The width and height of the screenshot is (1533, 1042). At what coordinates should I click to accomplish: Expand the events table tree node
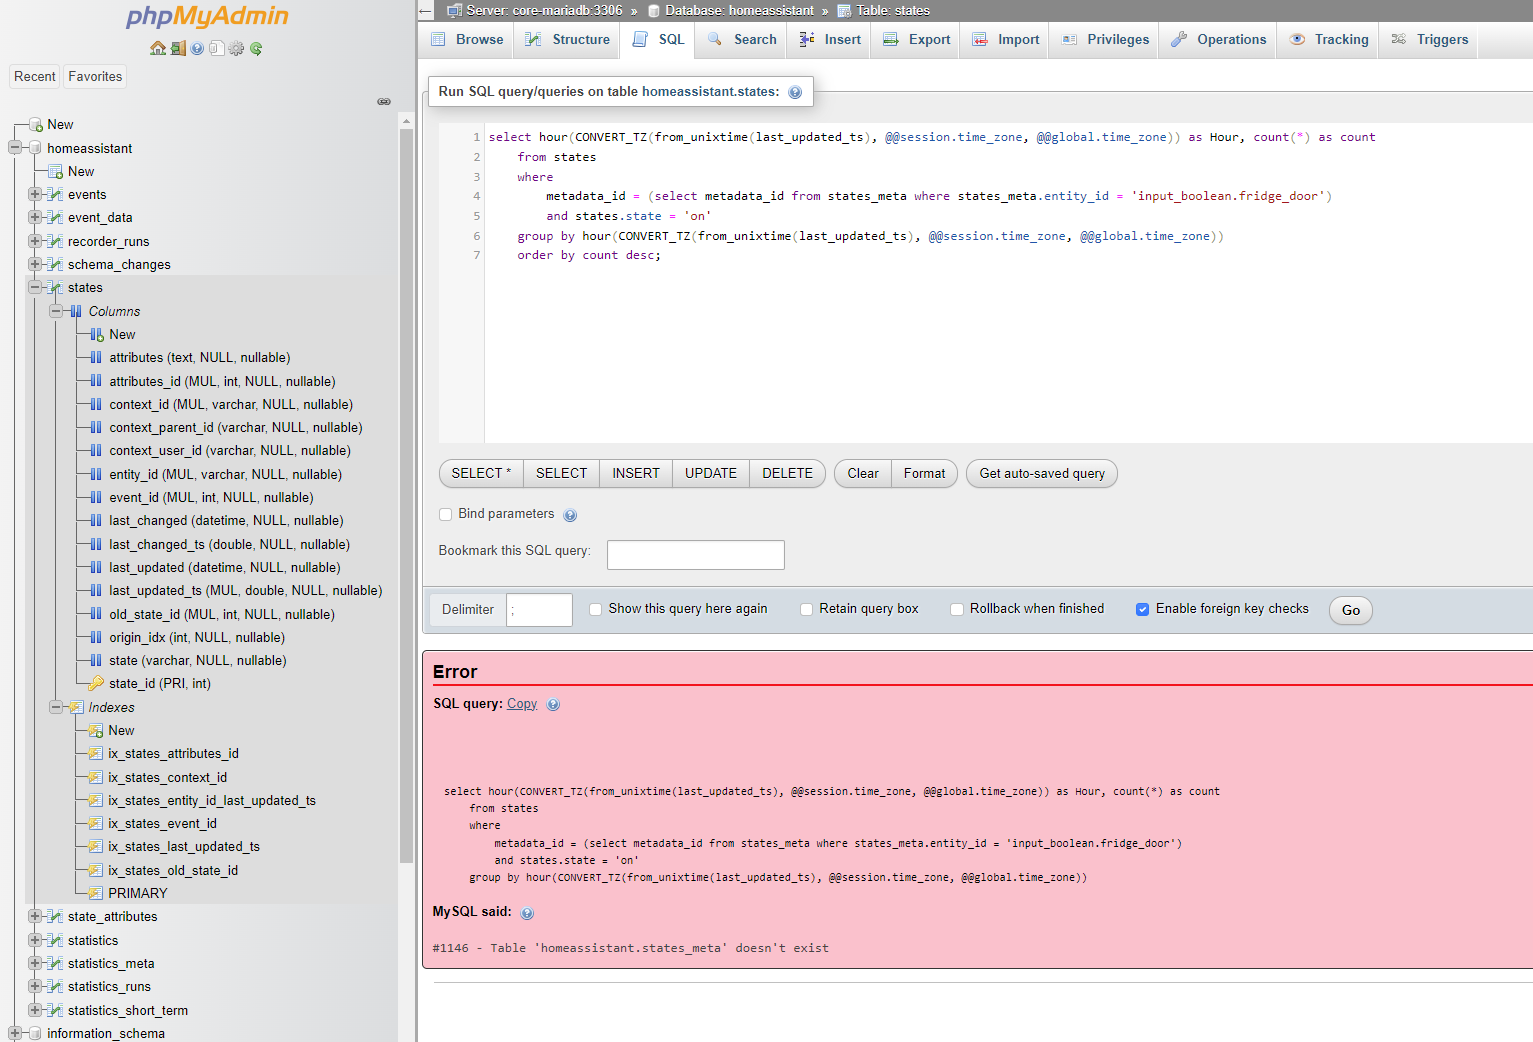tap(35, 194)
